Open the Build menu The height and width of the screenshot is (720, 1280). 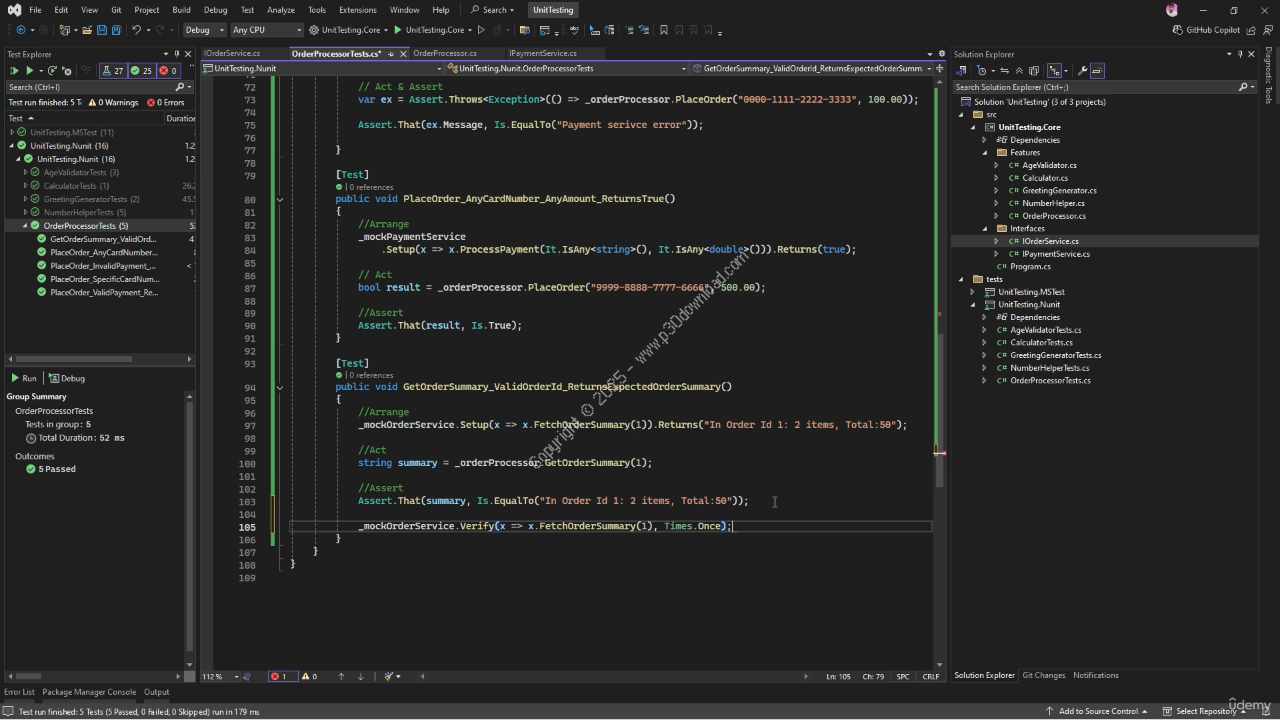(x=181, y=10)
